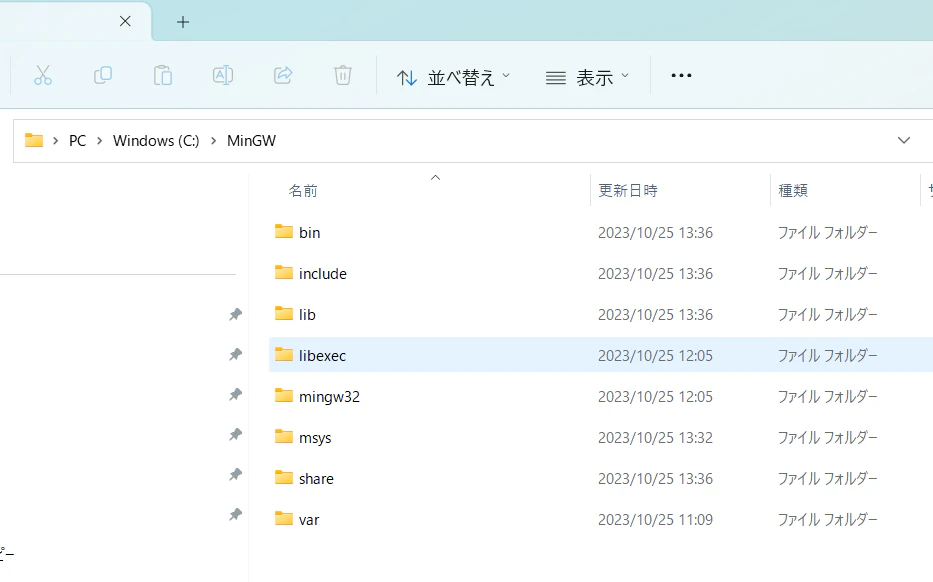Click Windows (C:) in breadcrumb path
This screenshot has width=933, height=582.
156,141
